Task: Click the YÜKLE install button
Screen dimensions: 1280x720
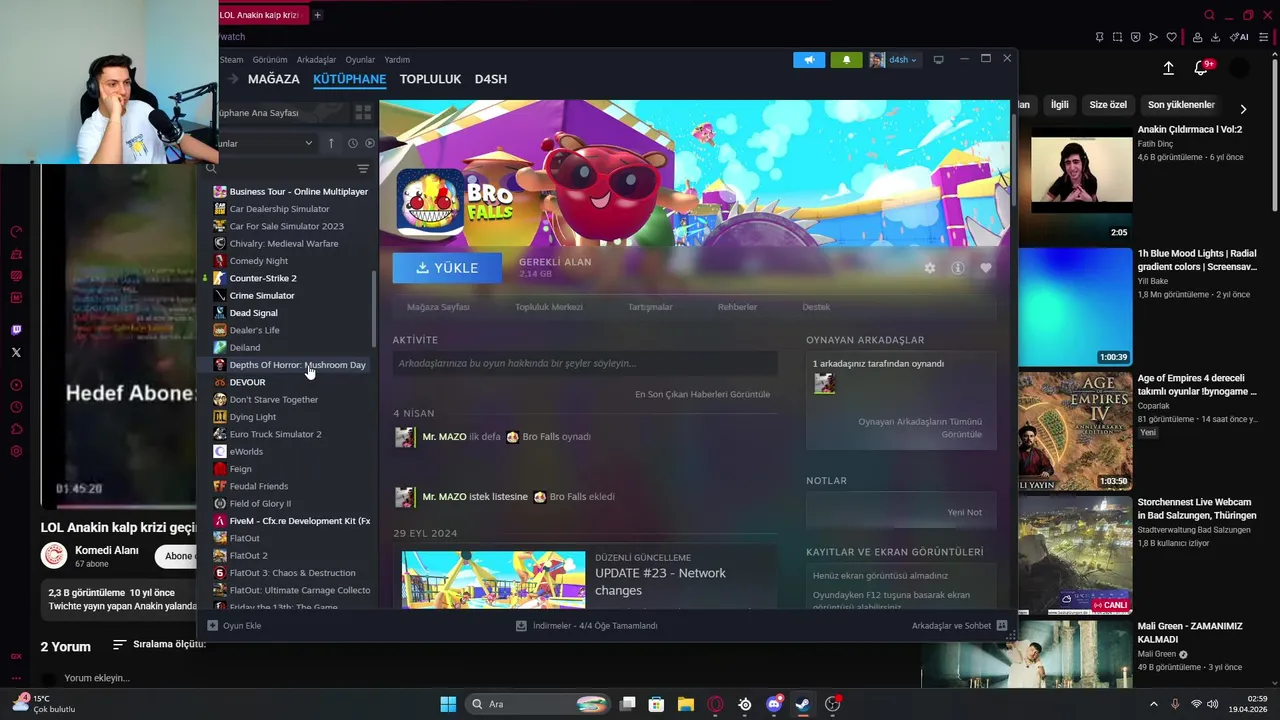Action: (x=447, y=268)
